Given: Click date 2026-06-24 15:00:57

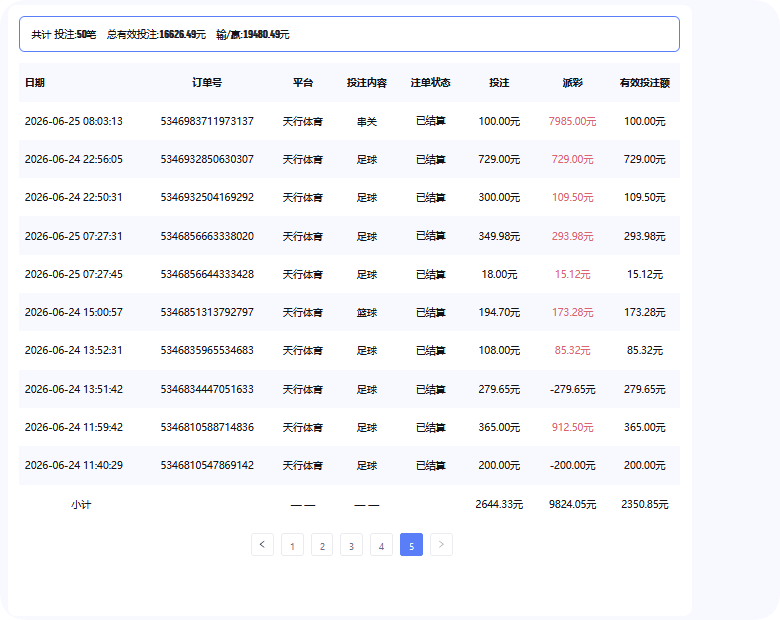Looking at the screenshot, I should (x=74, y=312).
